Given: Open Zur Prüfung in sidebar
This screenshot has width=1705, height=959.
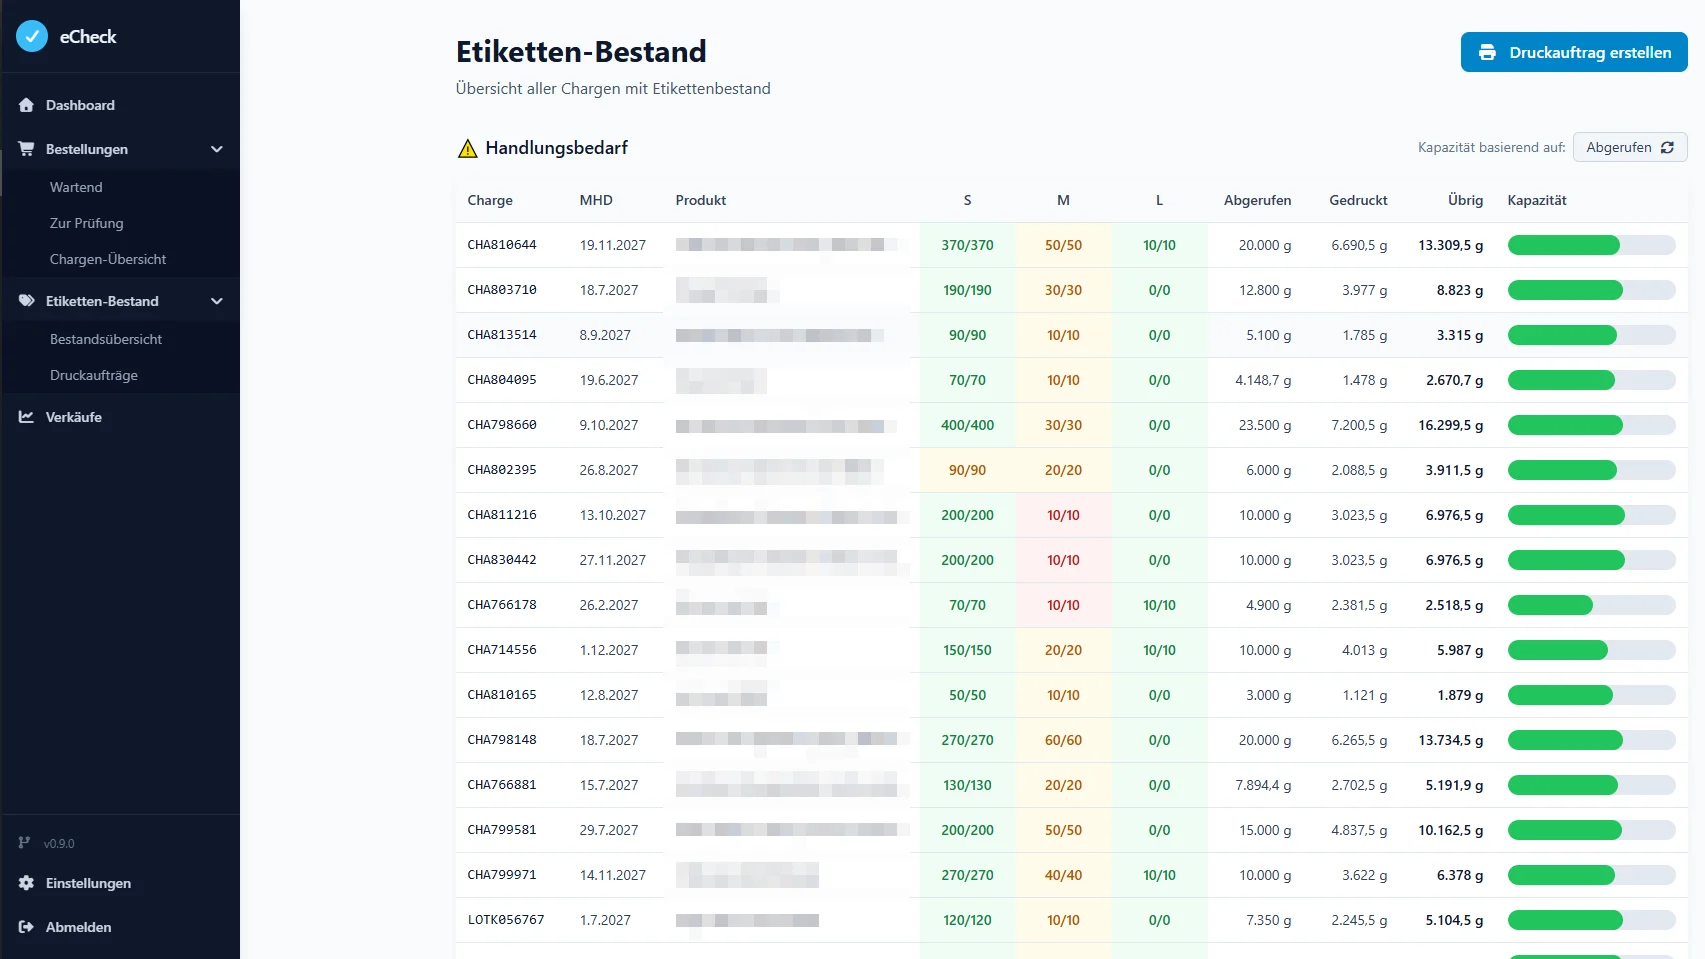Looking at the screenshot, I should coord(87,223).
